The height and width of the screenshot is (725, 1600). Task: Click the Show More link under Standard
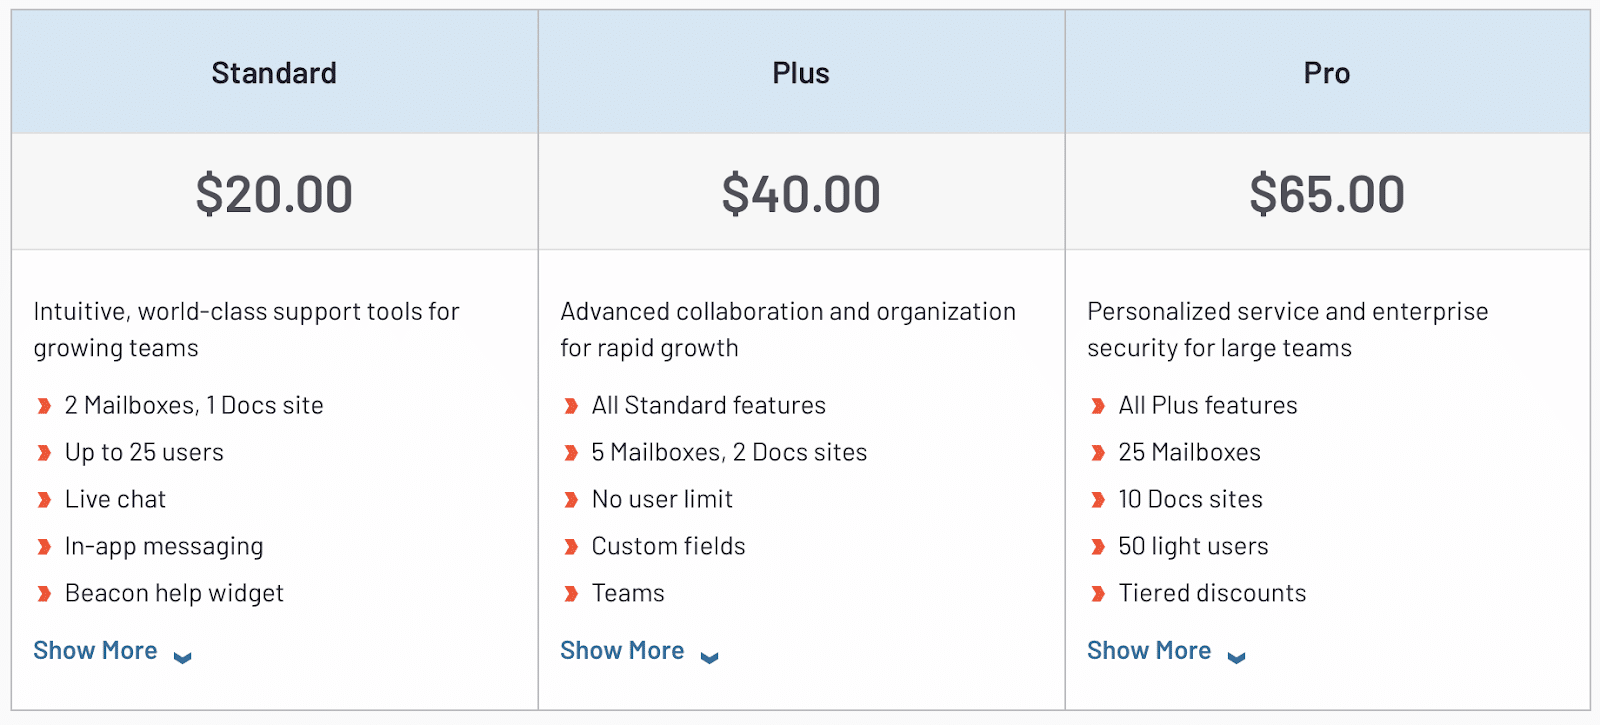coord(96,651)
